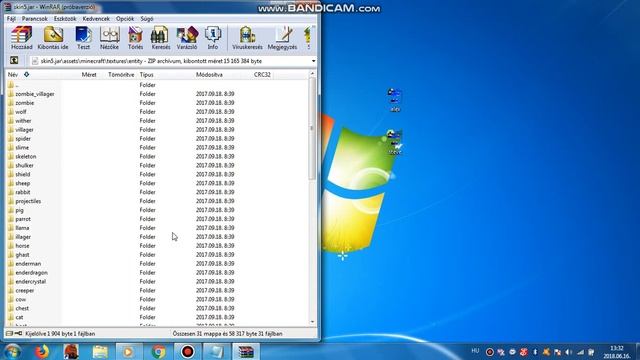This screenshot has width=640, height=360.
Task: Go up one folder level button
Action: click(14, 61)
